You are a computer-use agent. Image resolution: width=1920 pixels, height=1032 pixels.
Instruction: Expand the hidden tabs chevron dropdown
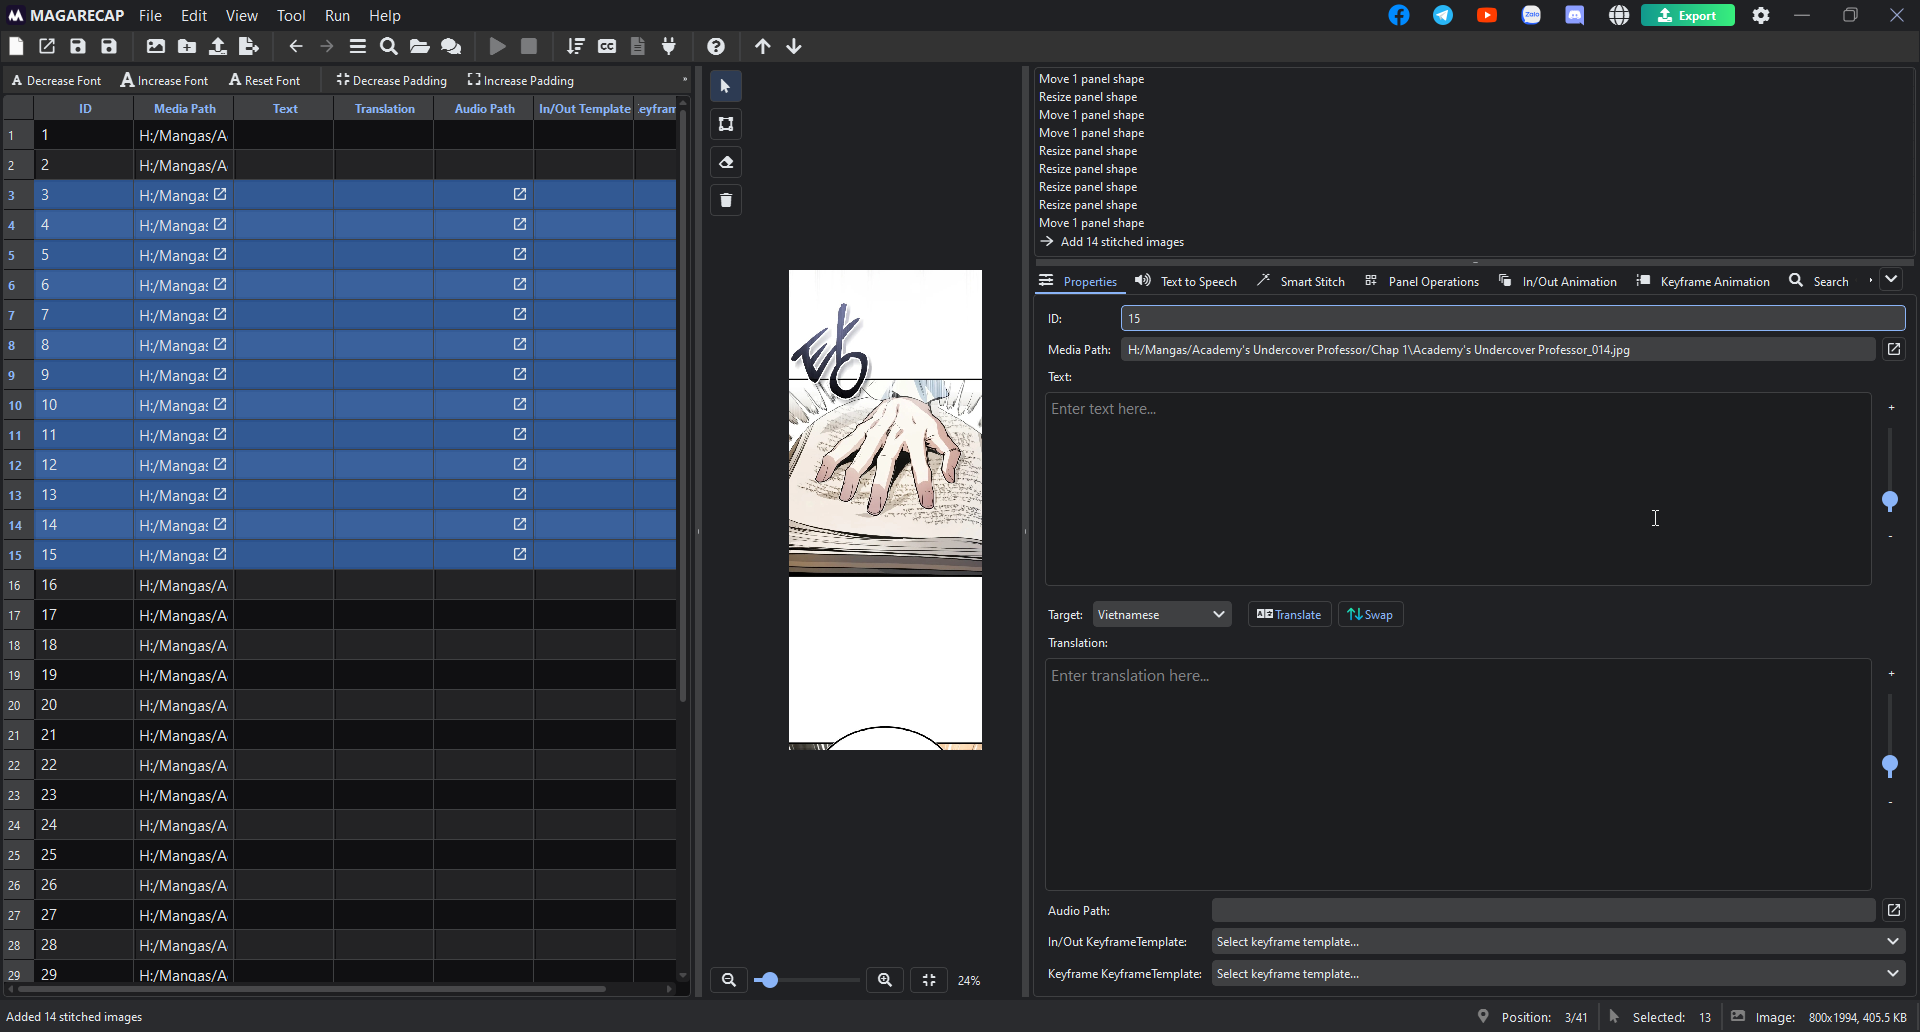[x=1891, y=280]
